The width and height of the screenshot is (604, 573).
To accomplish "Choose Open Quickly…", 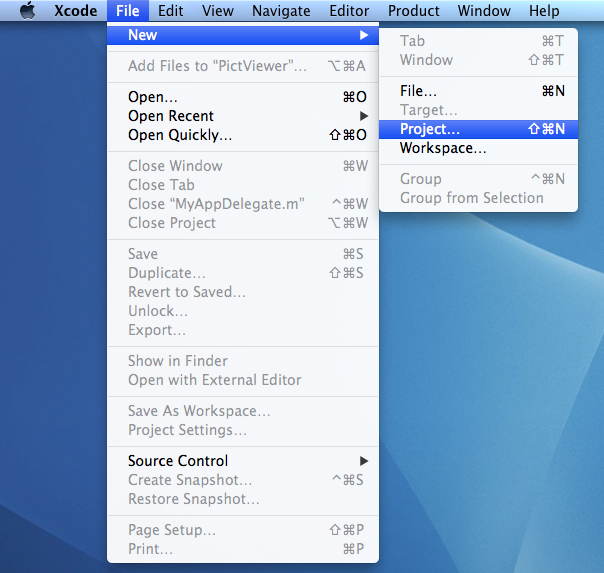I will click(x=243, y=135).
